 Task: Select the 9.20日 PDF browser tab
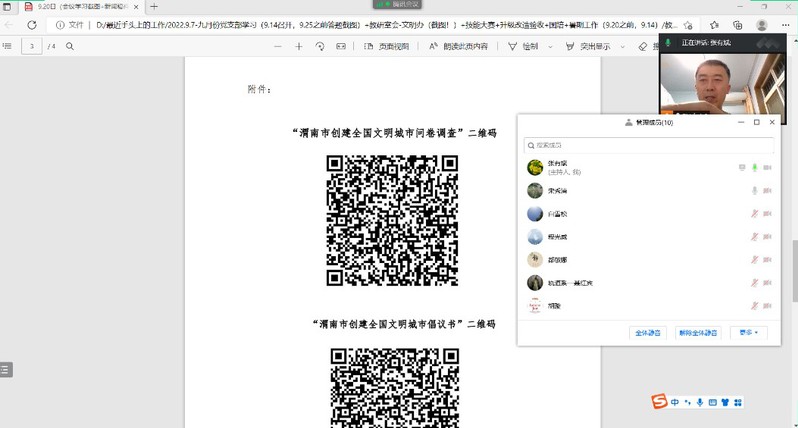(x=81, y=7)
